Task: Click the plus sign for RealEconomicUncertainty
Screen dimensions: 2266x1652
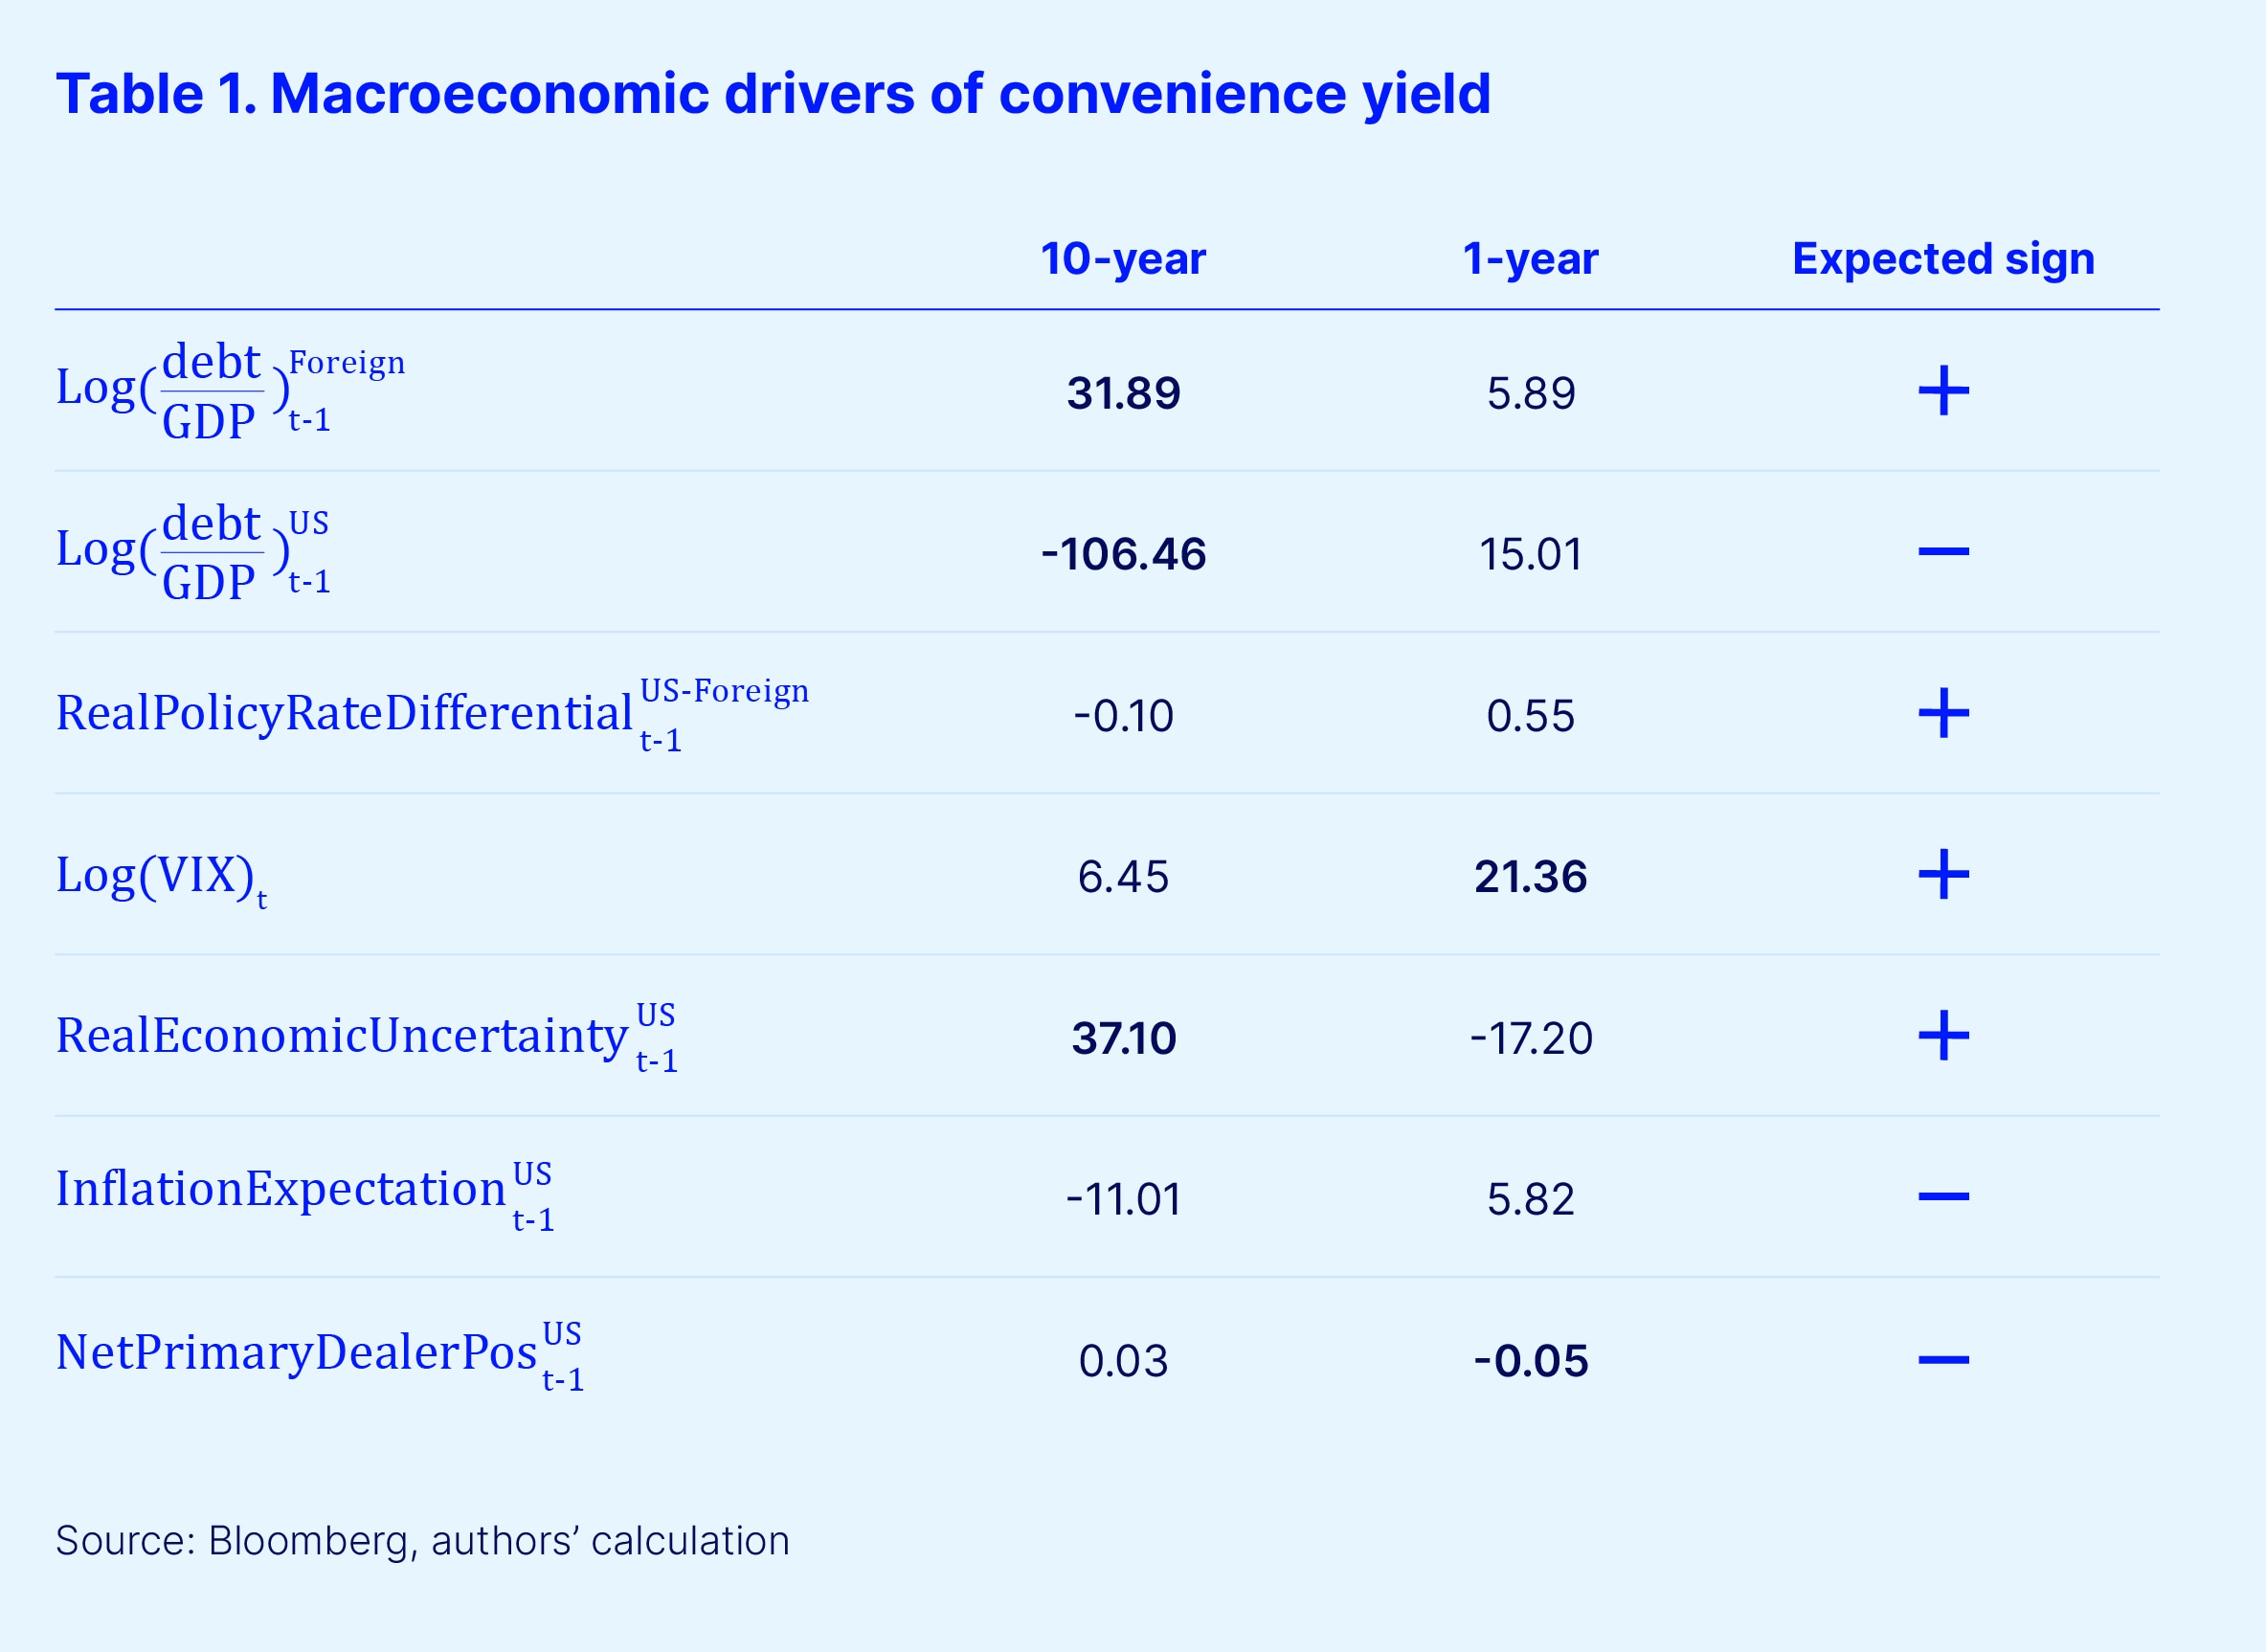Action: point(1943,1036)
